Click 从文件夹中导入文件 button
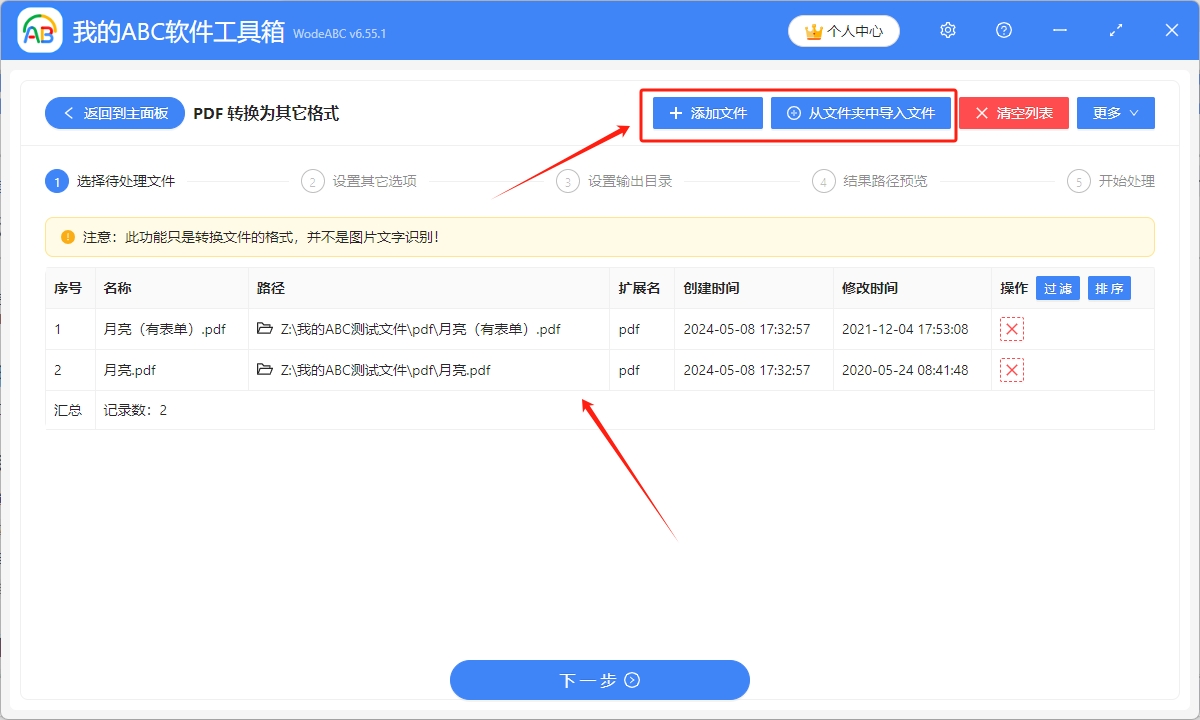Viewport: 1200px width, 720px height. [x=860, y=113]
